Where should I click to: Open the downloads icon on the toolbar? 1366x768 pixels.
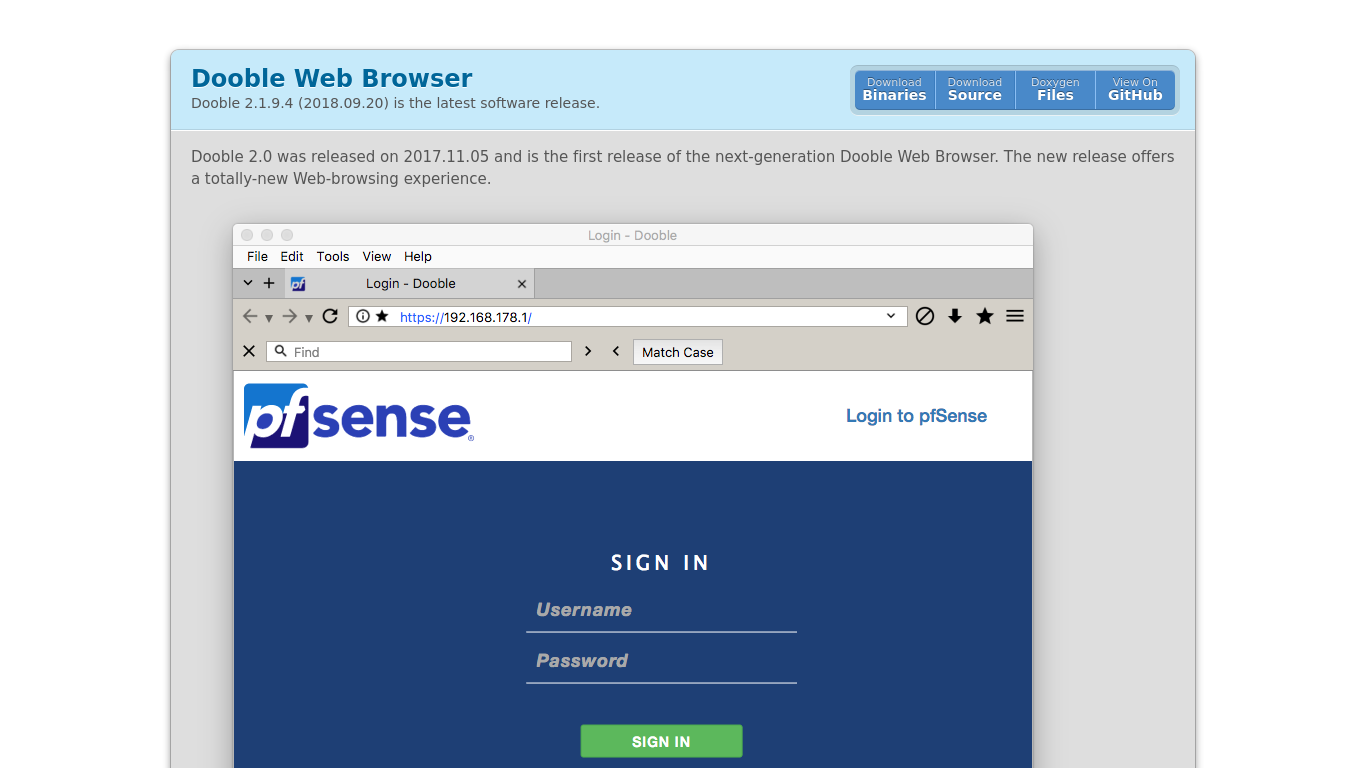pos(954,316)
